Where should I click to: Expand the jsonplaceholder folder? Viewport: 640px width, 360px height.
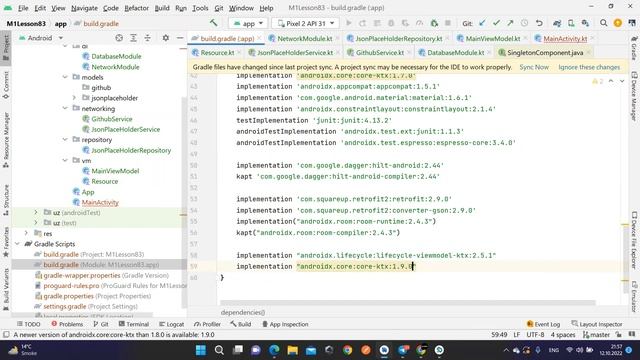74,98
